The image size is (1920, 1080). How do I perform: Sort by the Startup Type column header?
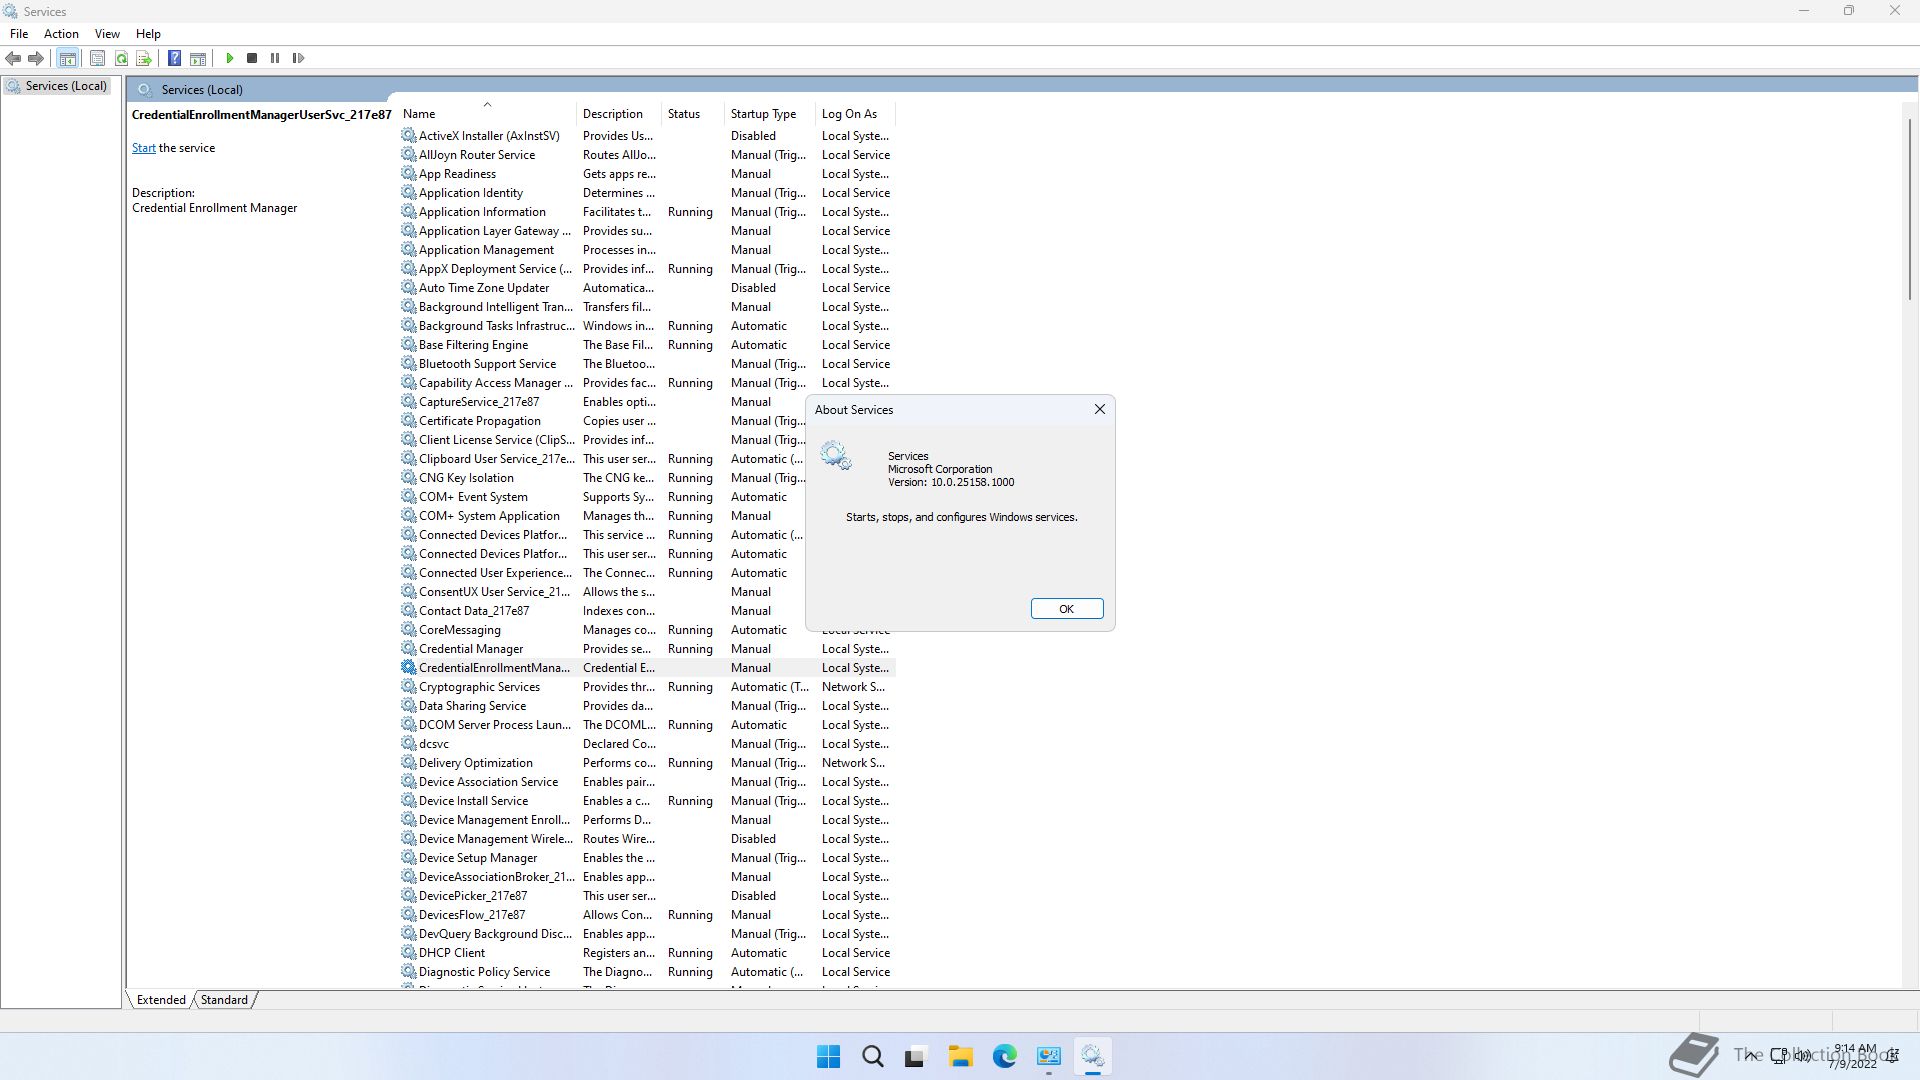770,113
